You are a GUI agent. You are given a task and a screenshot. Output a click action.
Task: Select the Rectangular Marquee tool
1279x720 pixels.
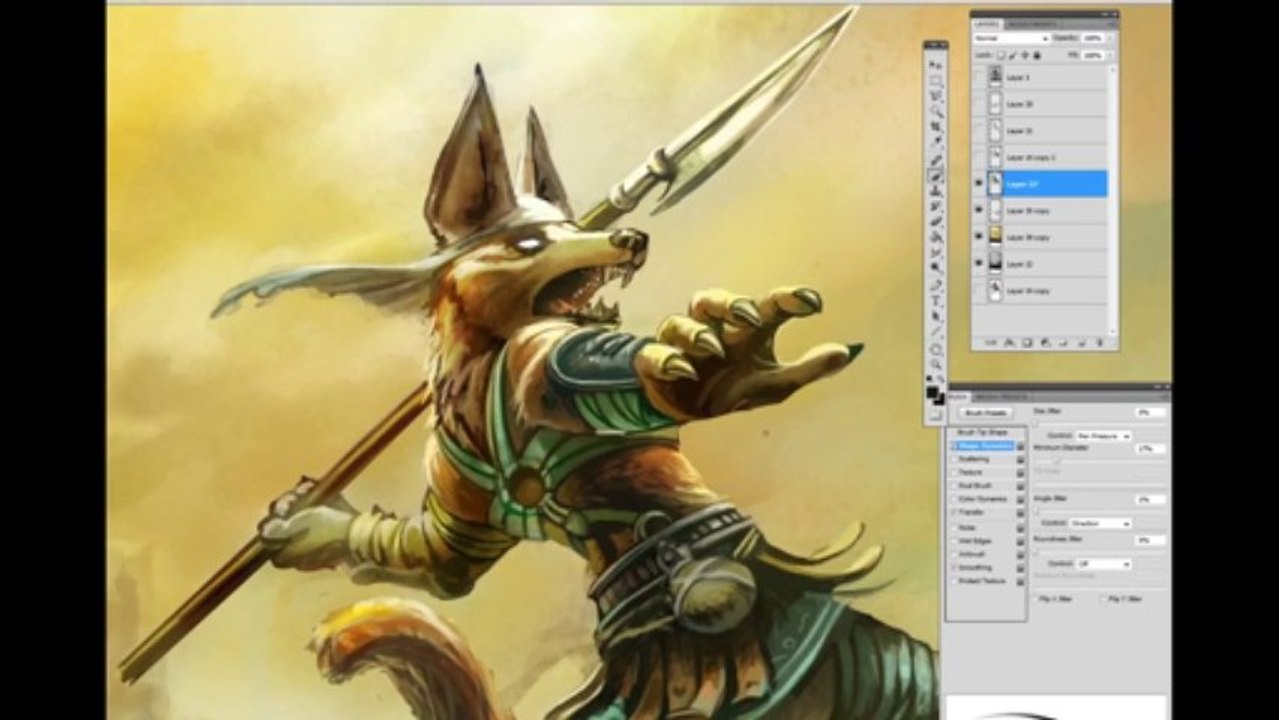935,80
